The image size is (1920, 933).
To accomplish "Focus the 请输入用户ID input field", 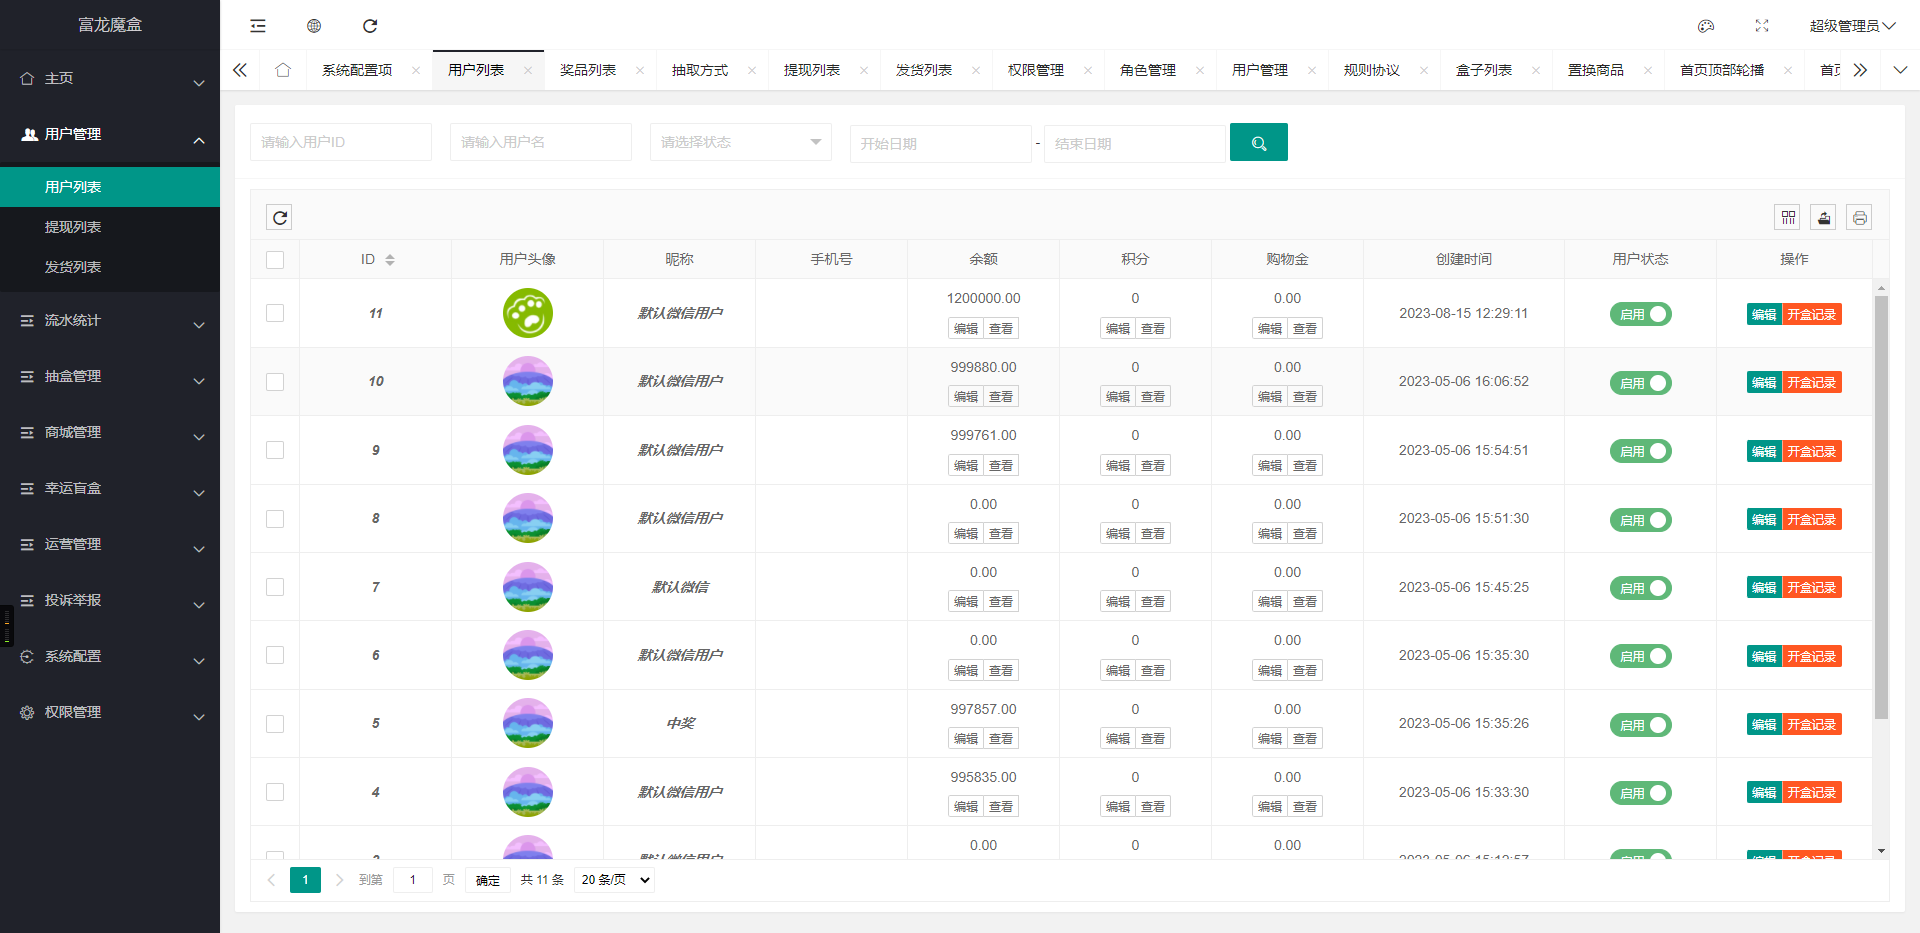I will coord(341,142).
